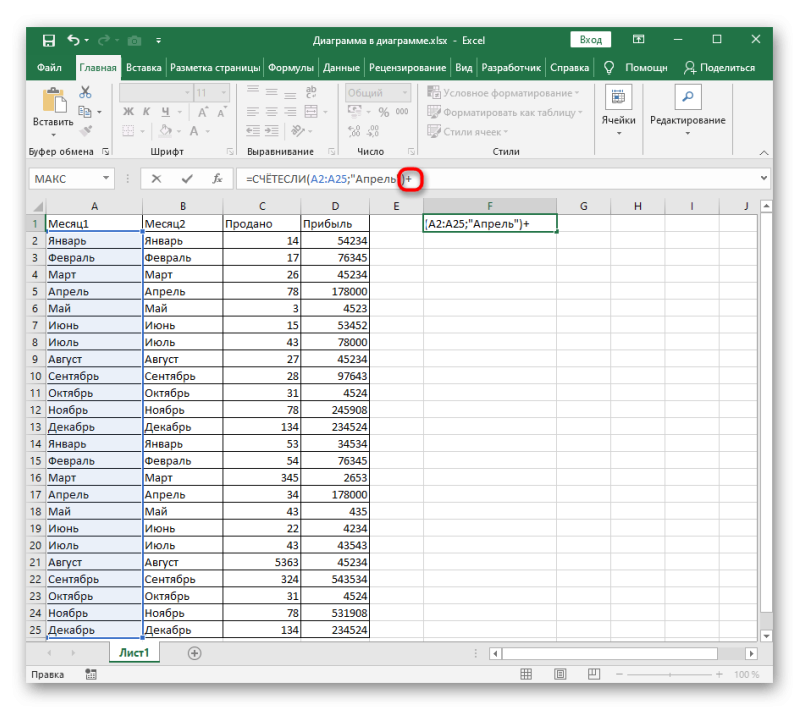
Task: Click the Save icon in title bar
Action: pyautogui.click(x=48, y=40)
